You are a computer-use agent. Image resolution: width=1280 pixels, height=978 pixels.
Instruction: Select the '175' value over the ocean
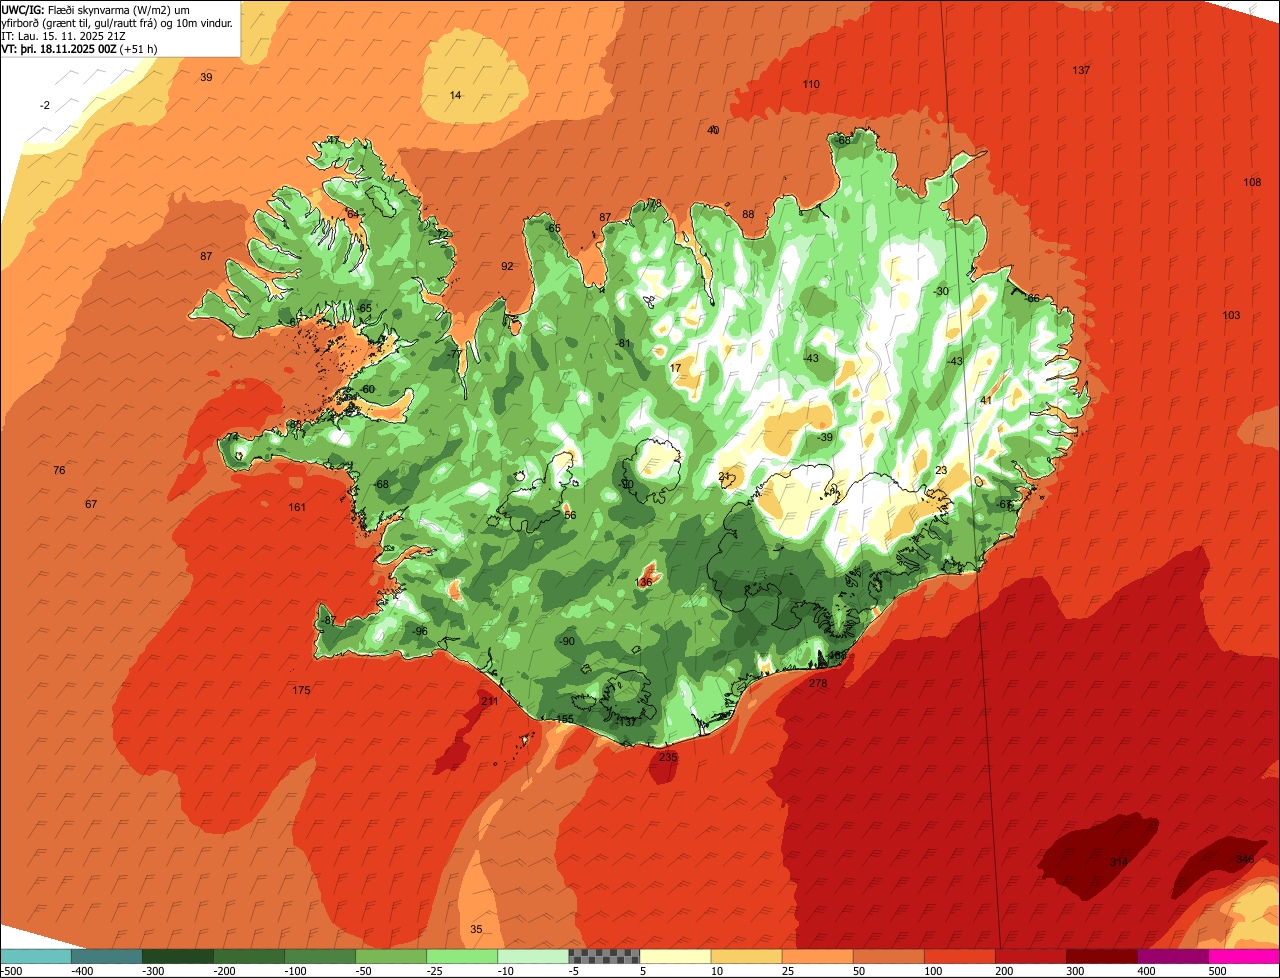point(301,690)
